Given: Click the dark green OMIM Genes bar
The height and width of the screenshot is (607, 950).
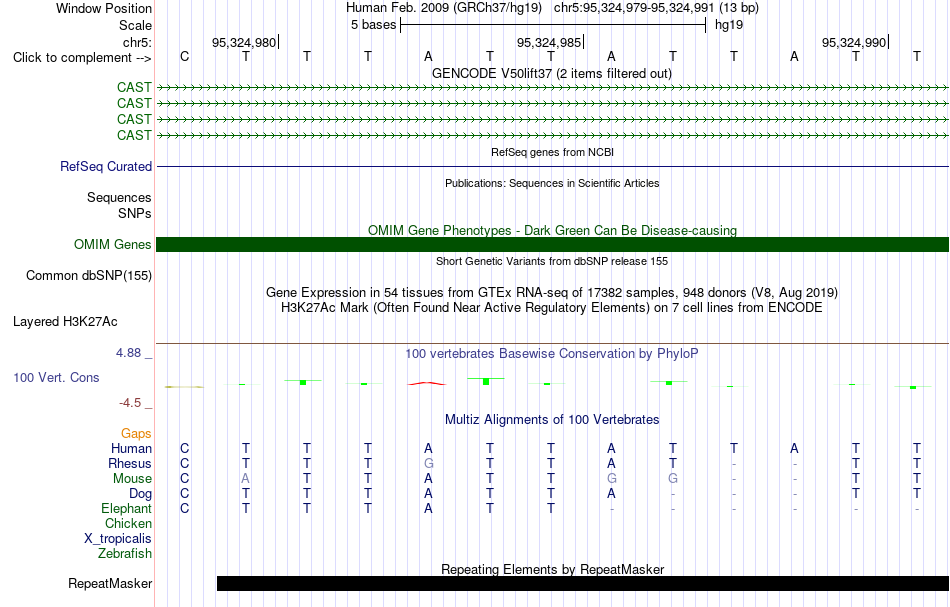Looking at the screenshot, I should point(552,244).
